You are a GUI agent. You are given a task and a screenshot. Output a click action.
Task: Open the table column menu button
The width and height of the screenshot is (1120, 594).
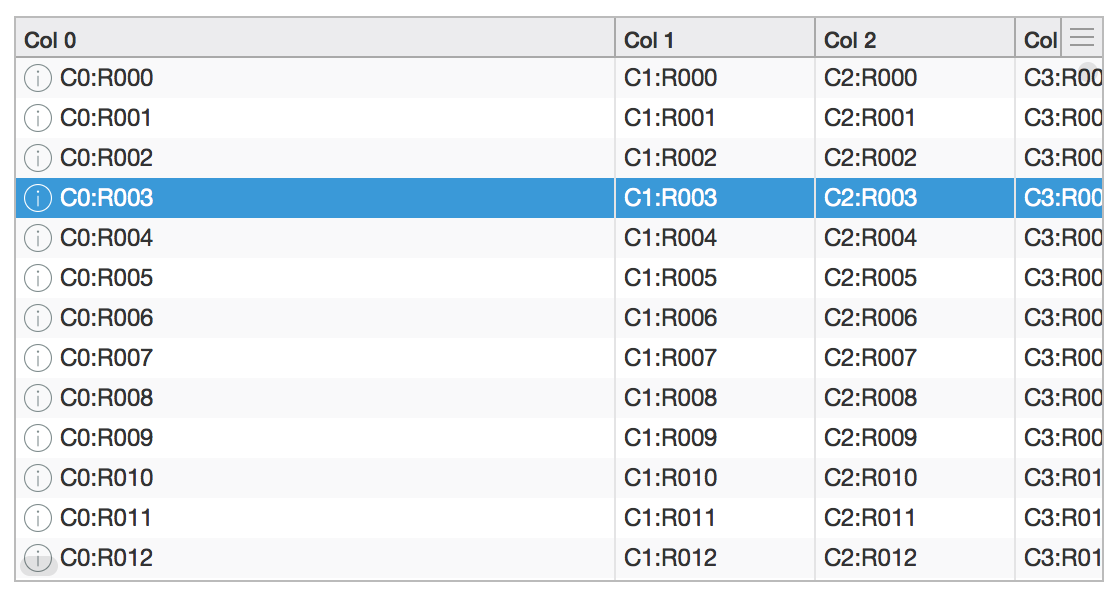click(1082, 37)
